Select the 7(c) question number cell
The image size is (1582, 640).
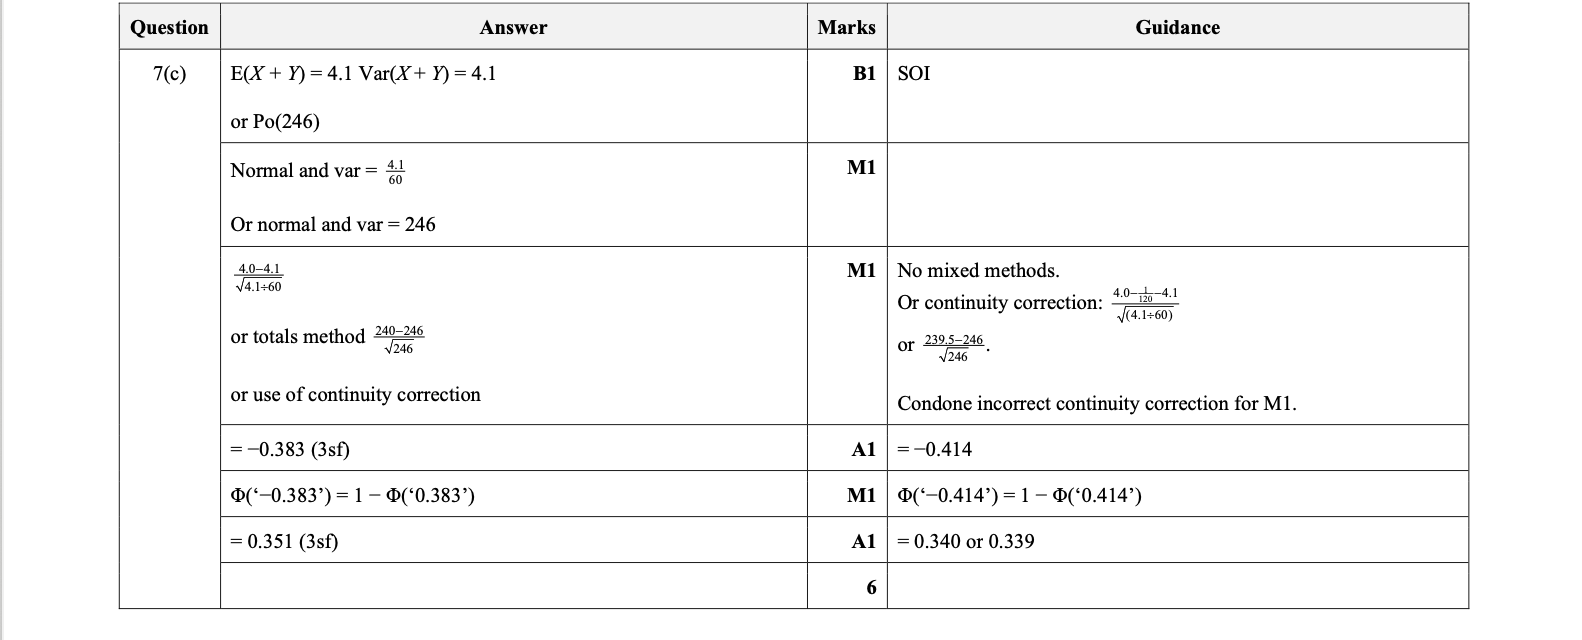pos(169,73)
